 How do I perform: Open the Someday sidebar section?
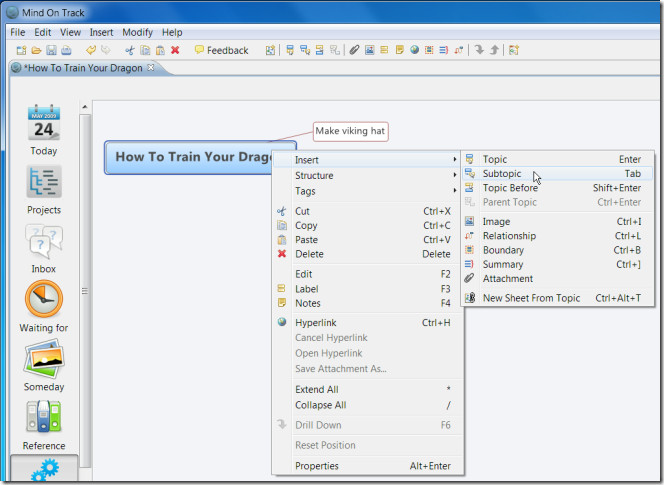[x=44, y=365]
